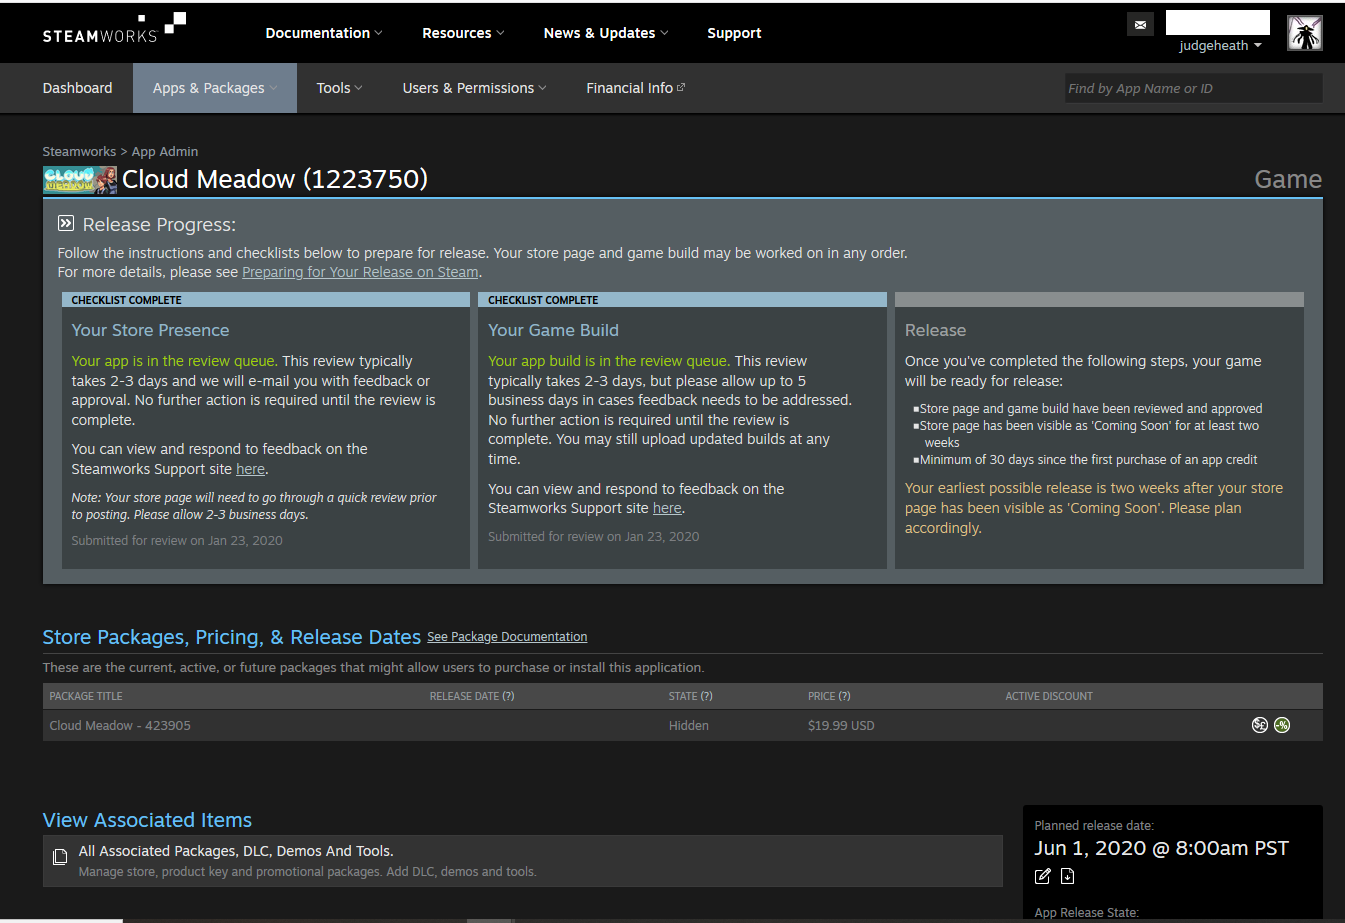
Task: Click the Package Title column header
Action: tap(86, 696)
